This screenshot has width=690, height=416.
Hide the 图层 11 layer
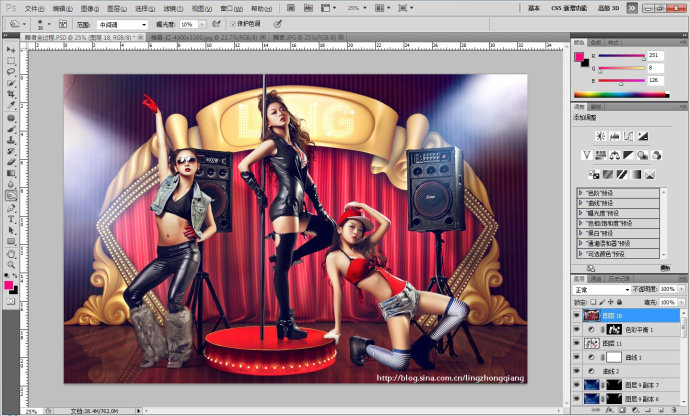[576, 343]
